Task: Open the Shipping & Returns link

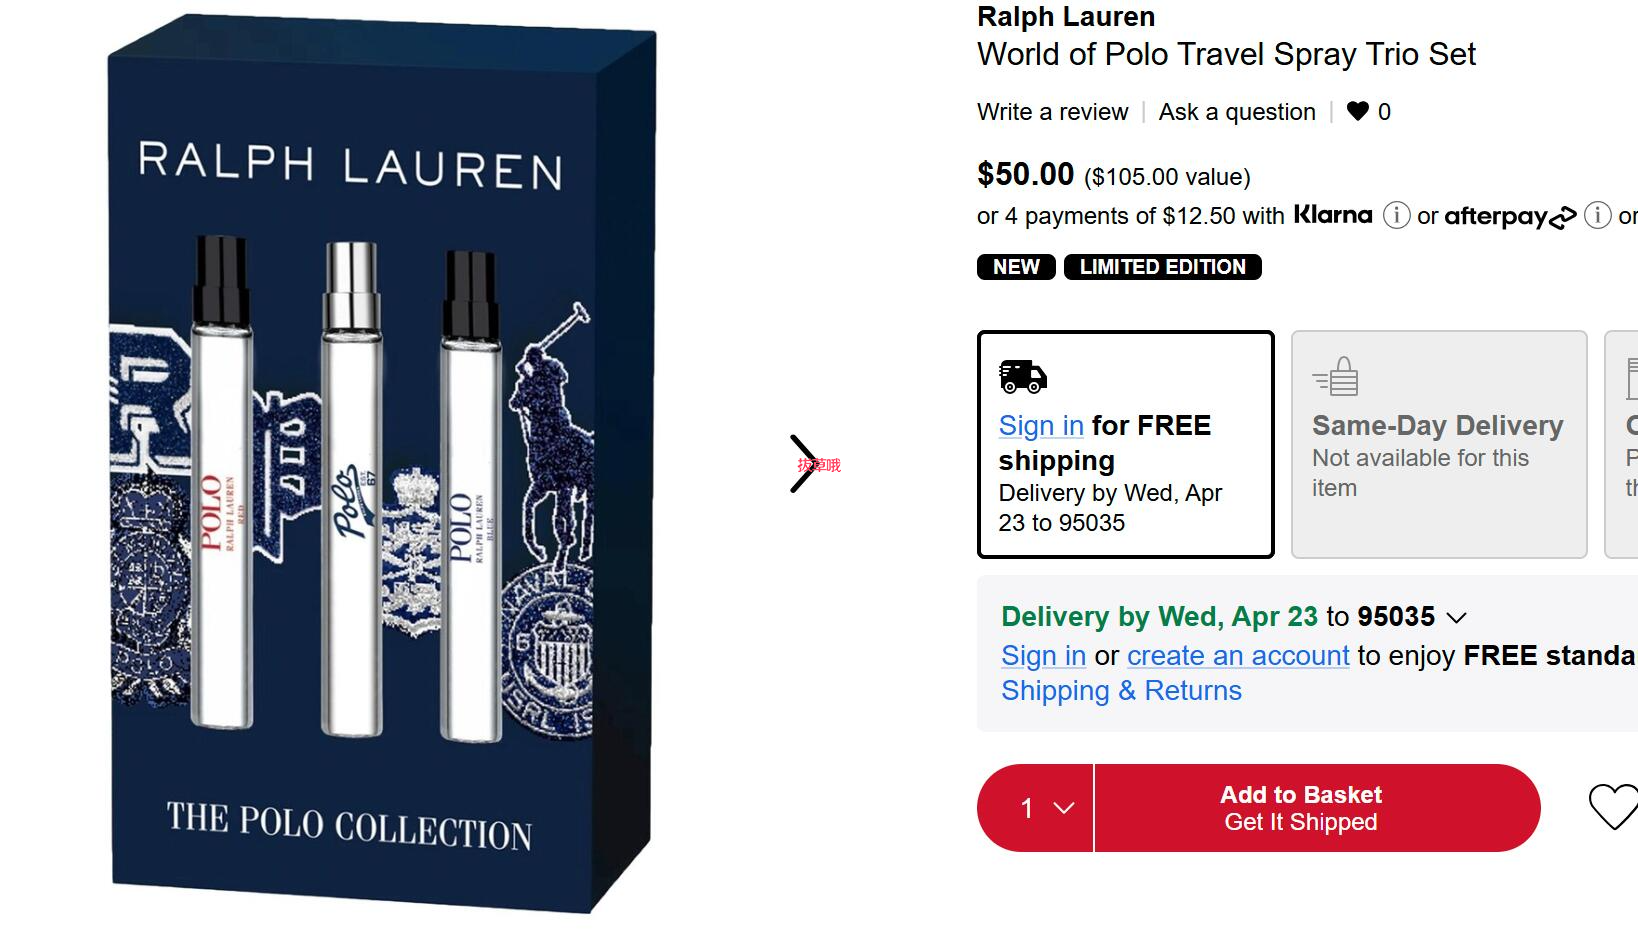Action: click(x=1121, y=691)
